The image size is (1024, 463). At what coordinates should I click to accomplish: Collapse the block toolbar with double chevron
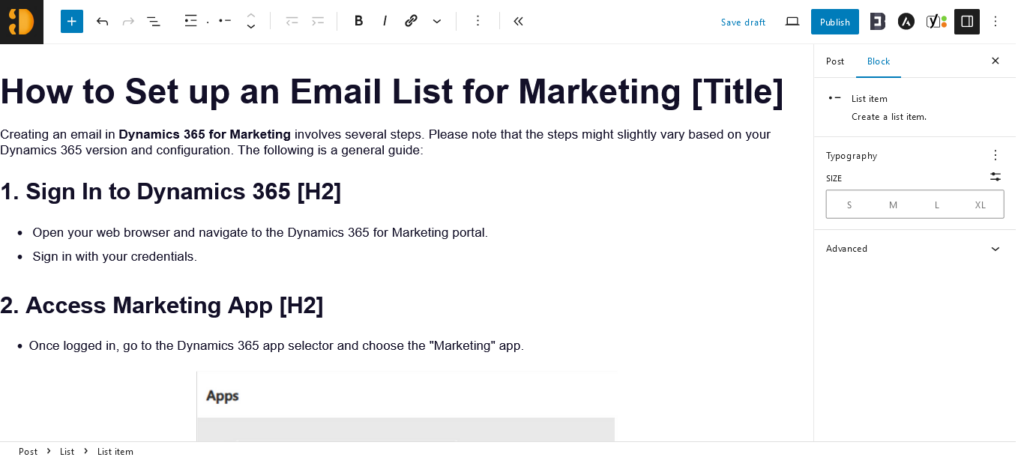(518, 22)
